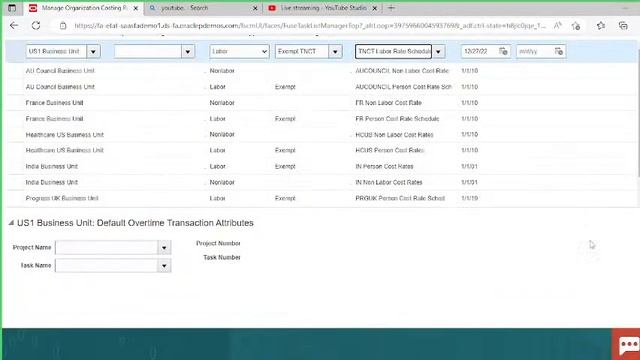Click the 12/27/22 start date field

pyautogui.click(x=480, y=51)
